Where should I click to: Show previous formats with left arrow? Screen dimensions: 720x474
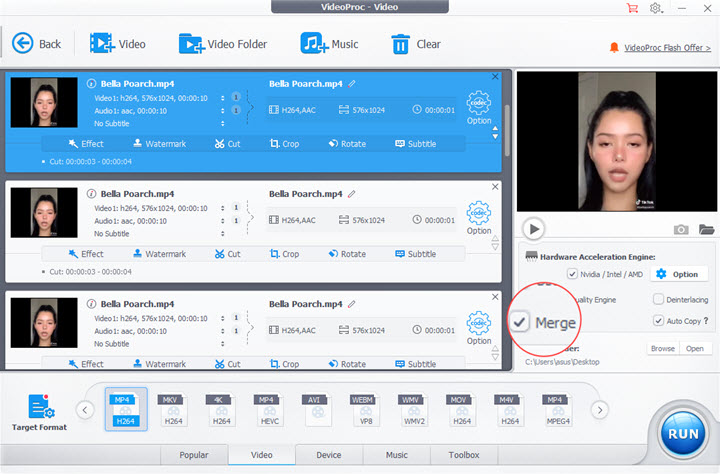click(85, 410)
